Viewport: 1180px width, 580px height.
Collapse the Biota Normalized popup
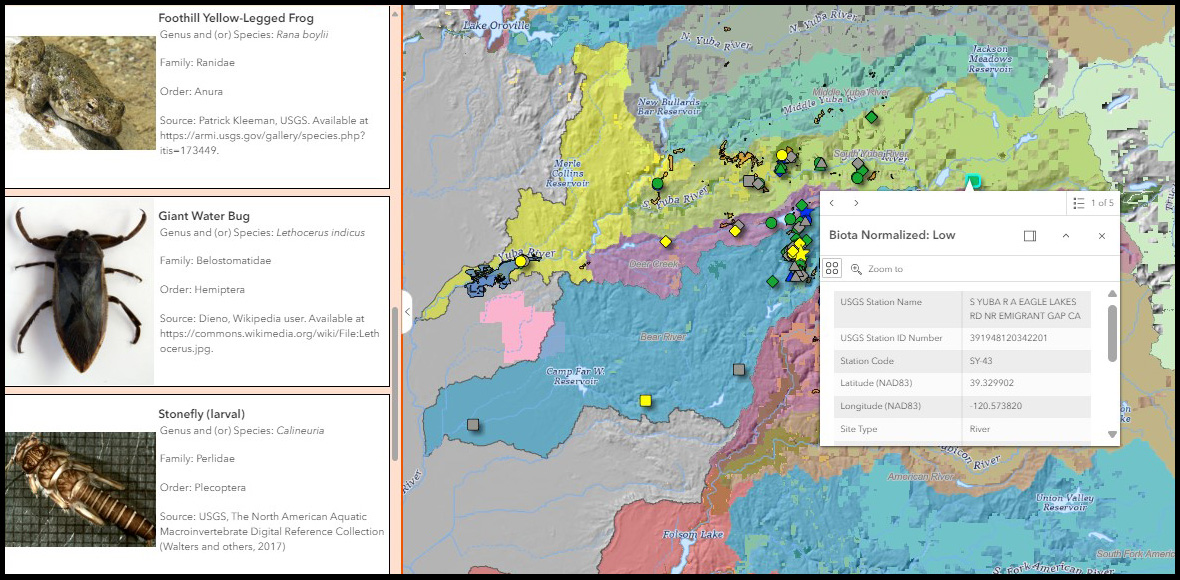click(1066, 235)
